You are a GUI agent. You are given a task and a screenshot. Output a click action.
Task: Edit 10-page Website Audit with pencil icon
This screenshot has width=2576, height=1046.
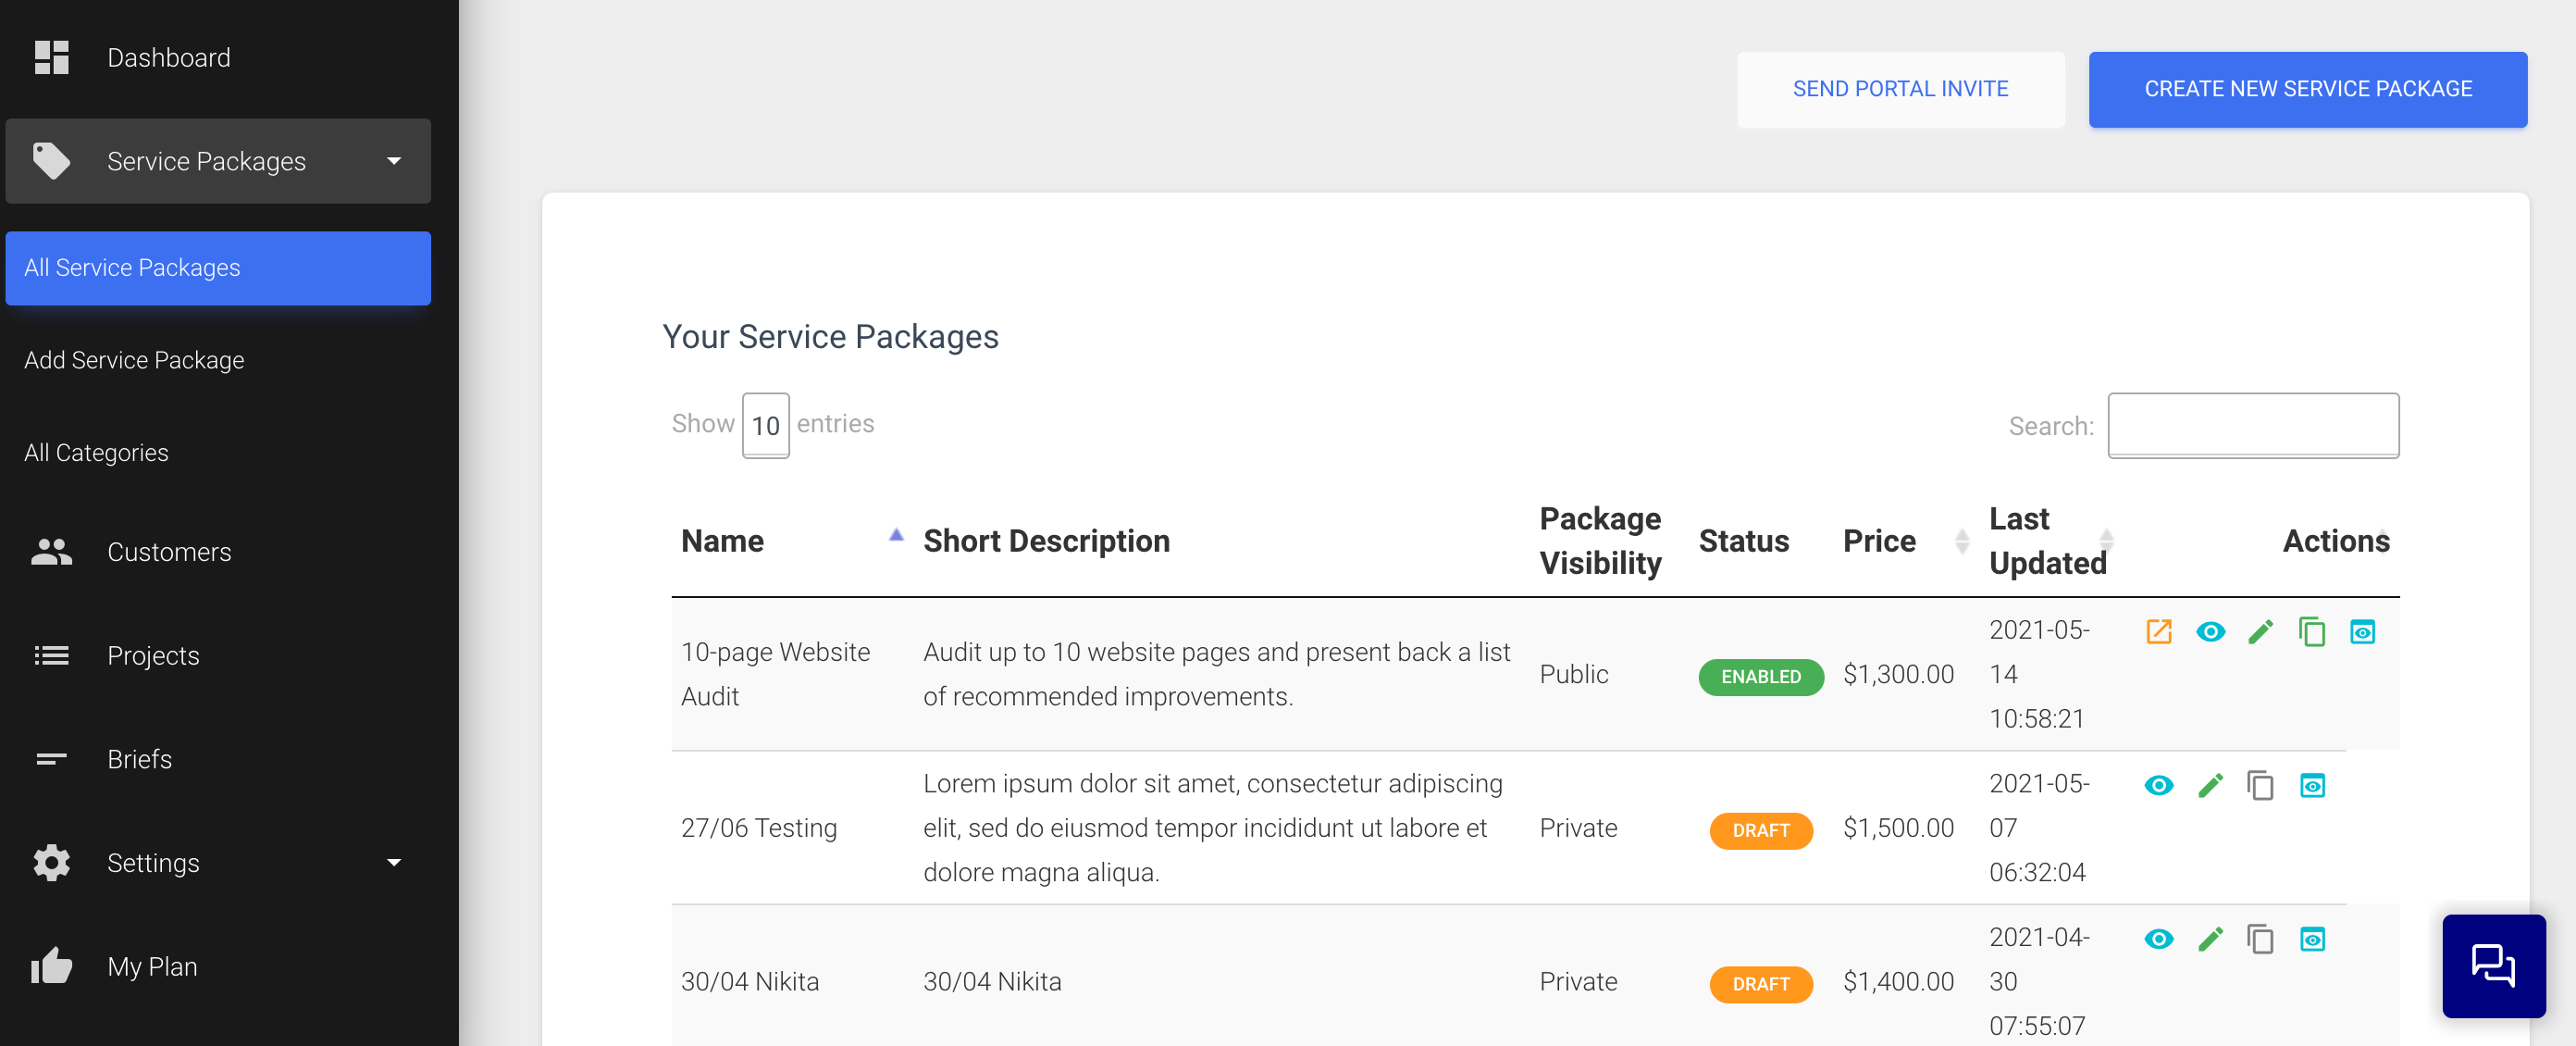point(2260,632)
